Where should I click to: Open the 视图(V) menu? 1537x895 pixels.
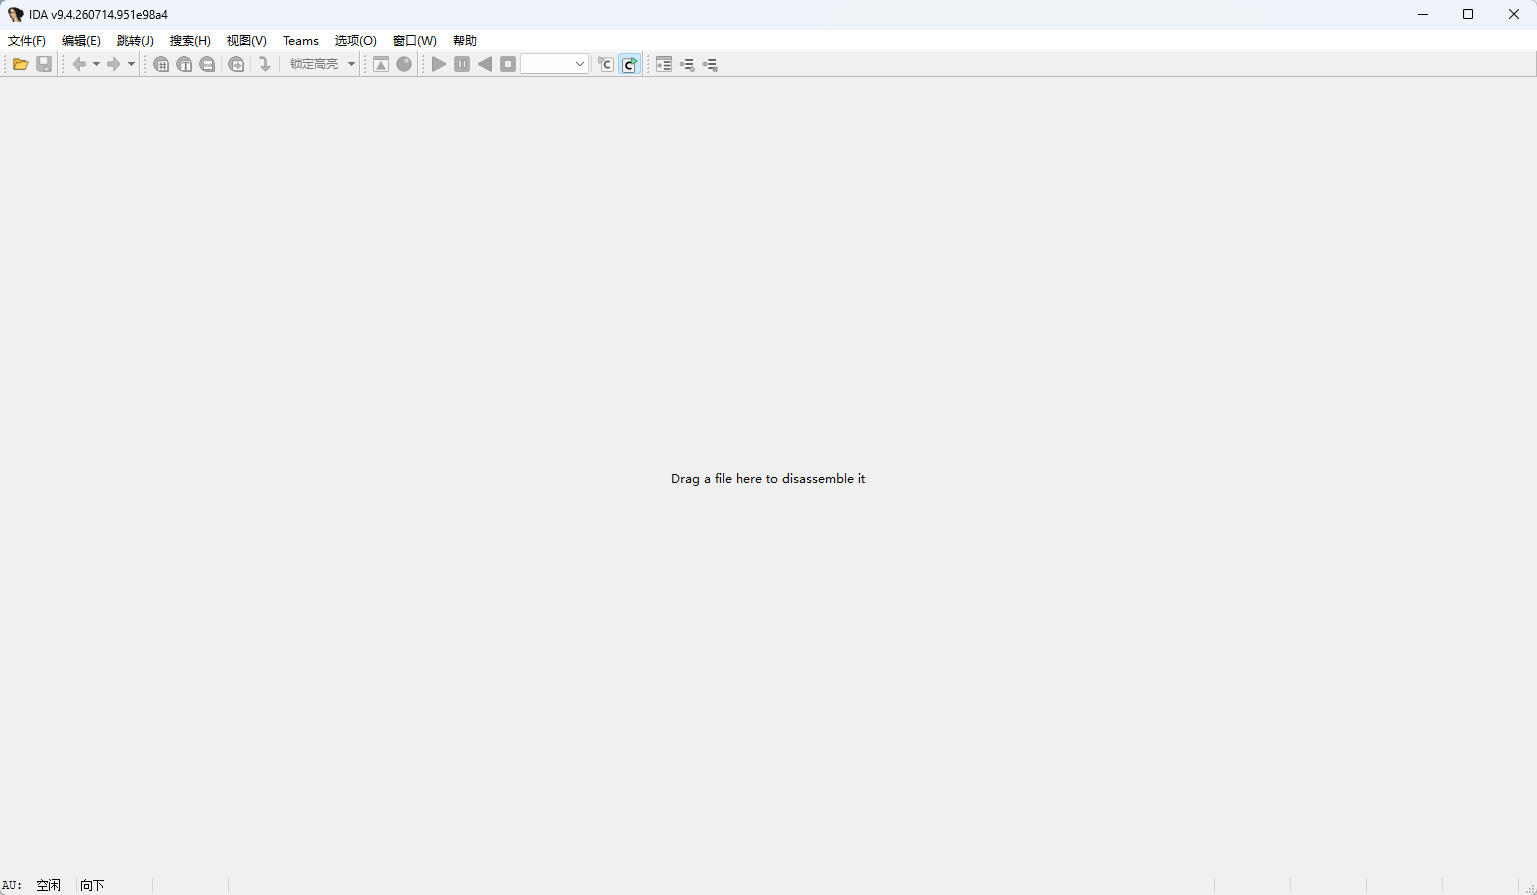(246, 41)
